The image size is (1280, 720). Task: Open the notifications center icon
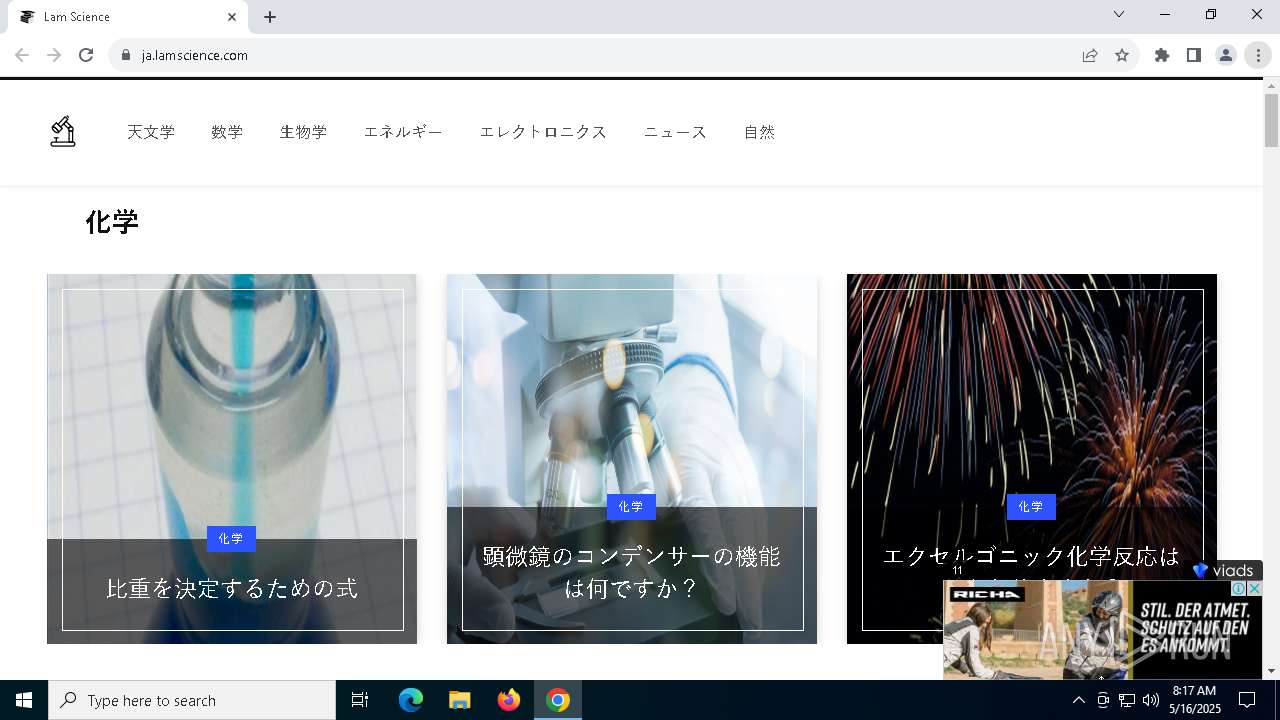point(1247,700)
